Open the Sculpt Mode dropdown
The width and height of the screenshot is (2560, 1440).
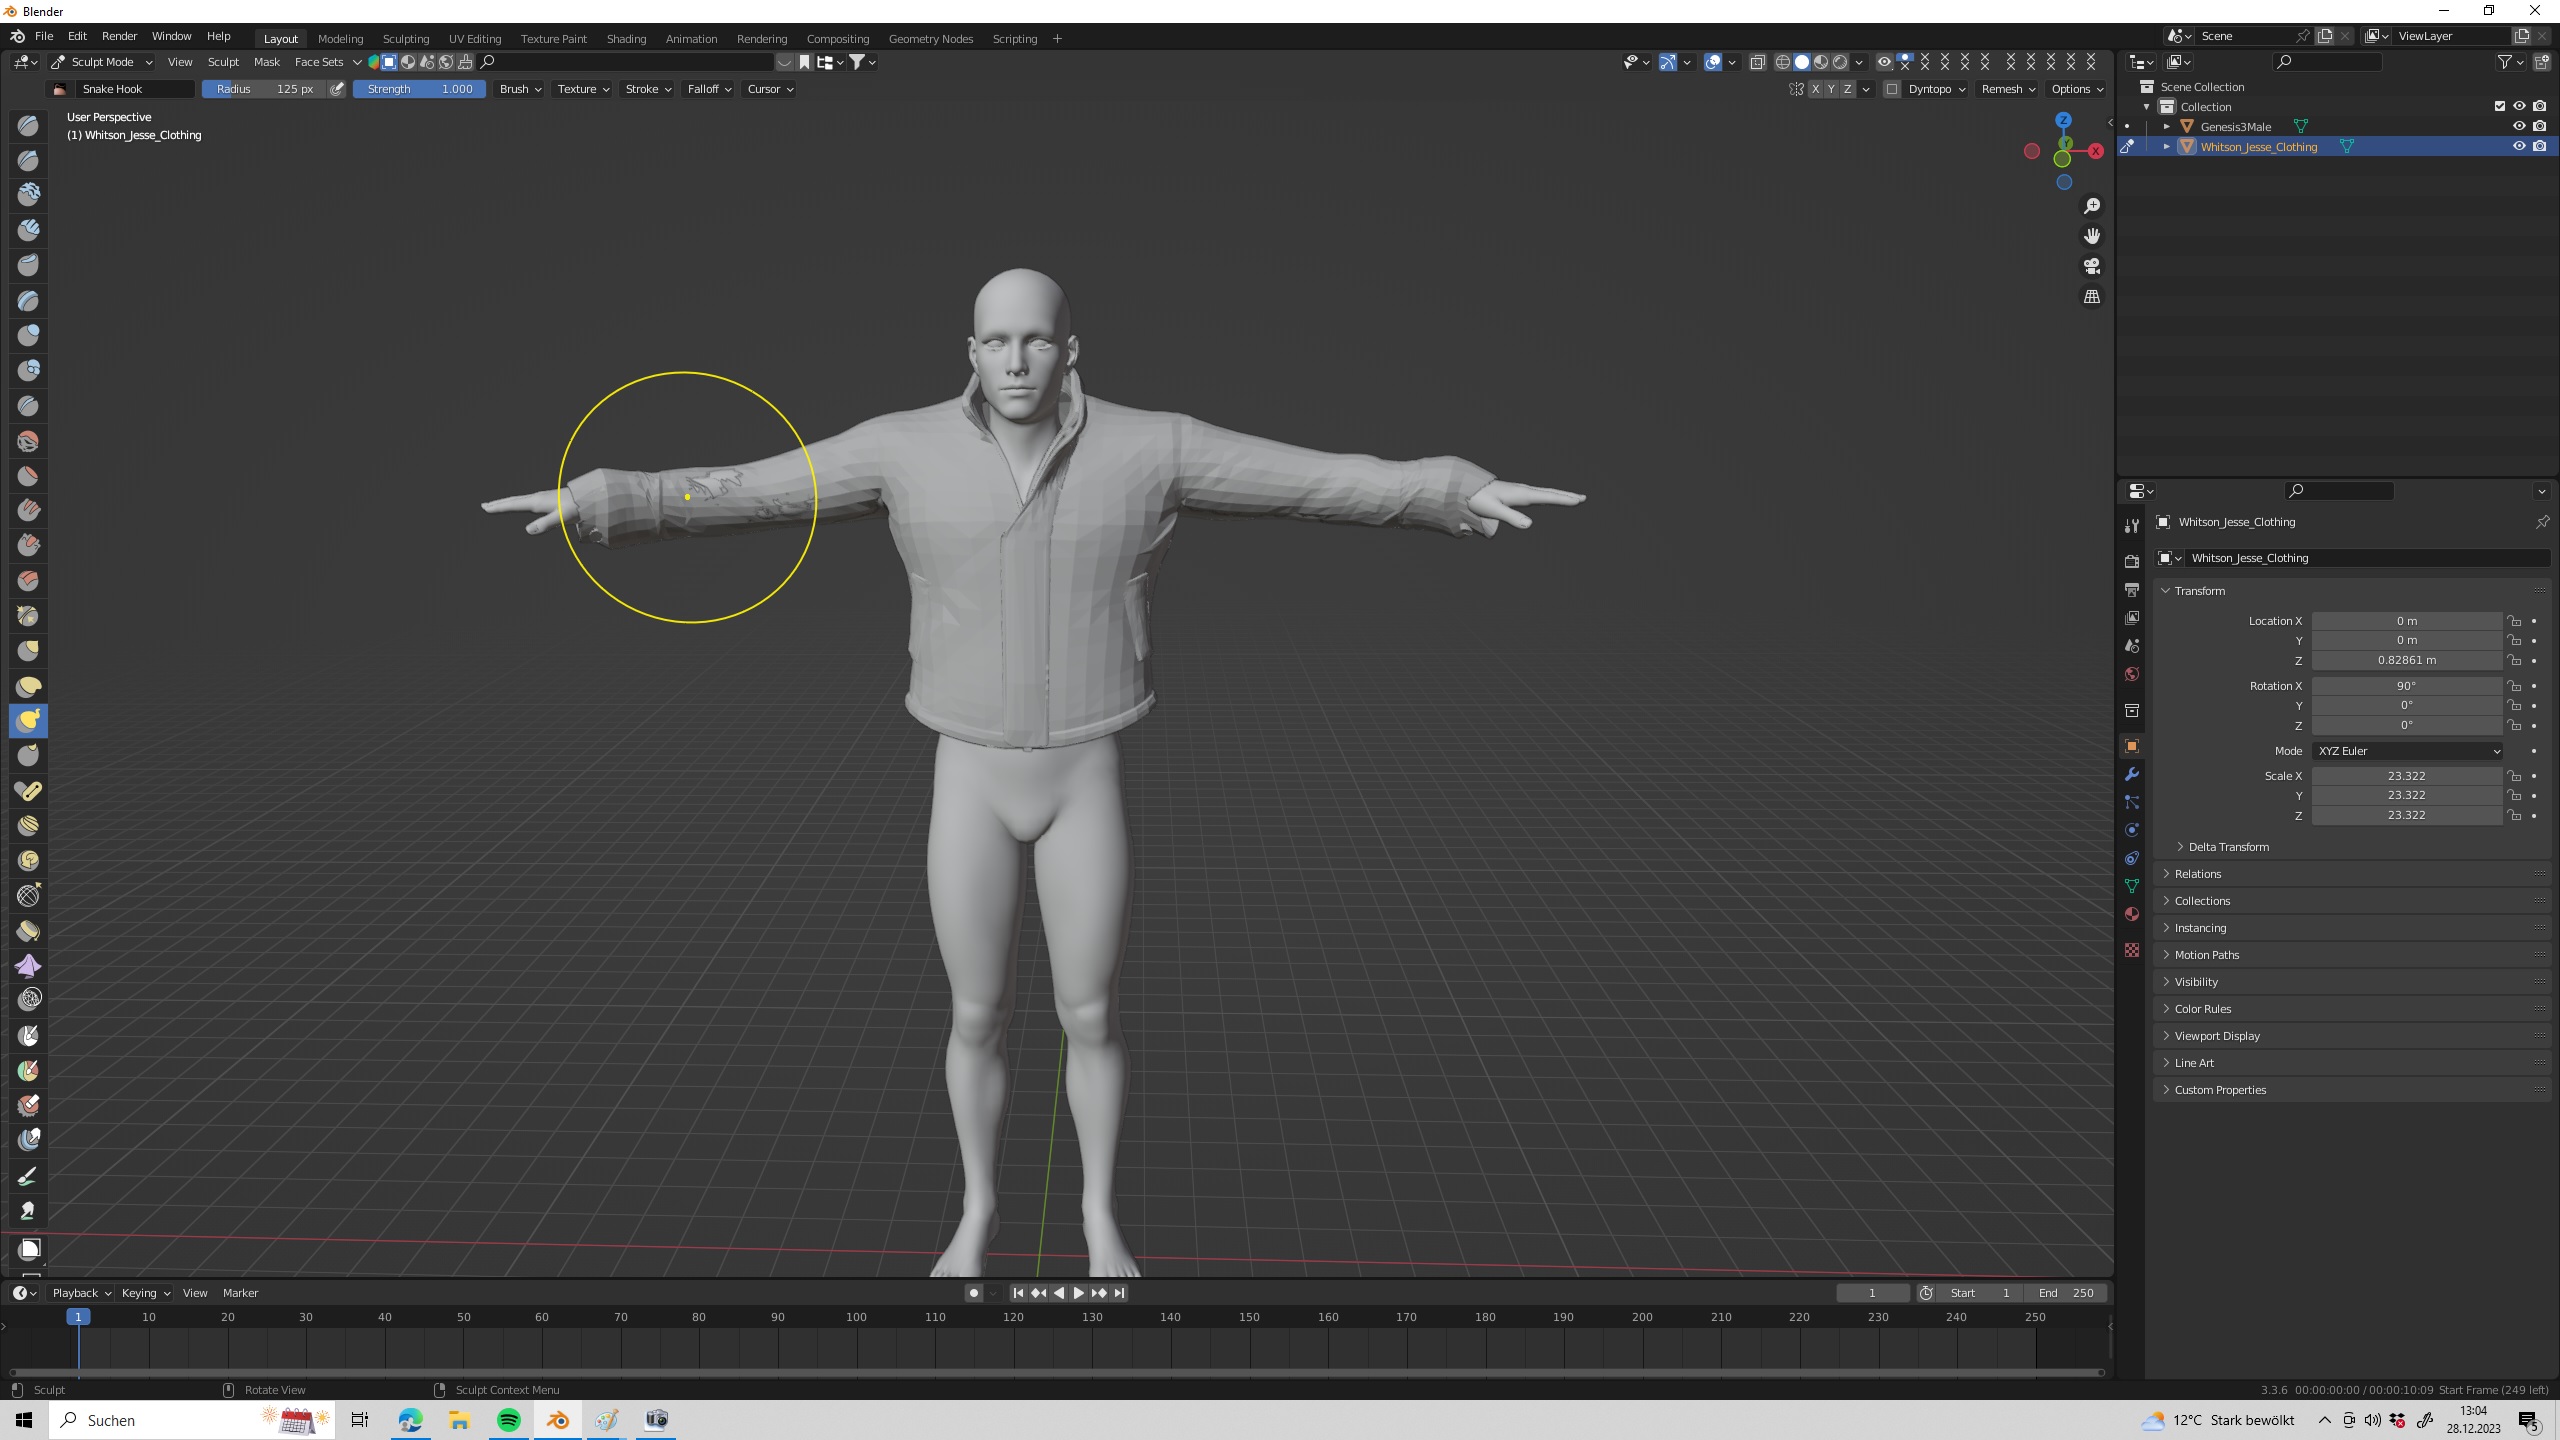102,62
